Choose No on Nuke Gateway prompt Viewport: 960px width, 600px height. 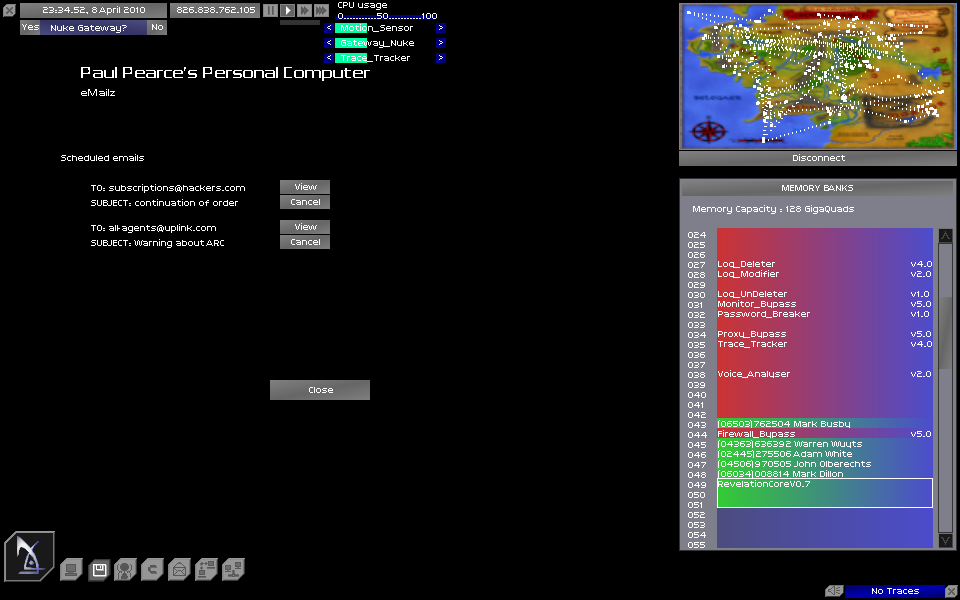pyautogui.click(x=157, y=28)
